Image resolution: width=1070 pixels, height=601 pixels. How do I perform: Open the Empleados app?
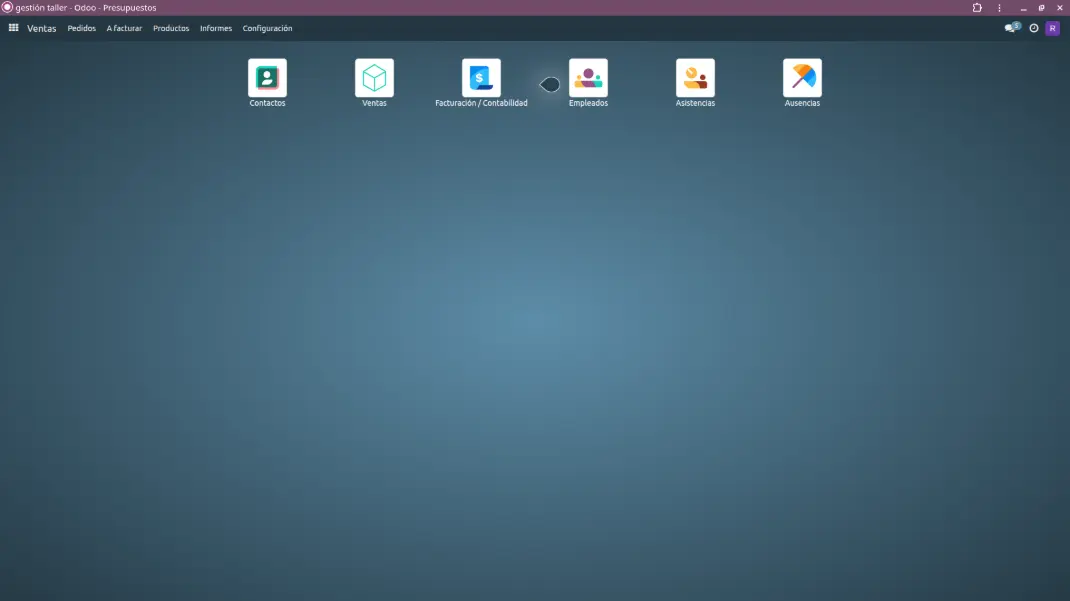(588, 78)
